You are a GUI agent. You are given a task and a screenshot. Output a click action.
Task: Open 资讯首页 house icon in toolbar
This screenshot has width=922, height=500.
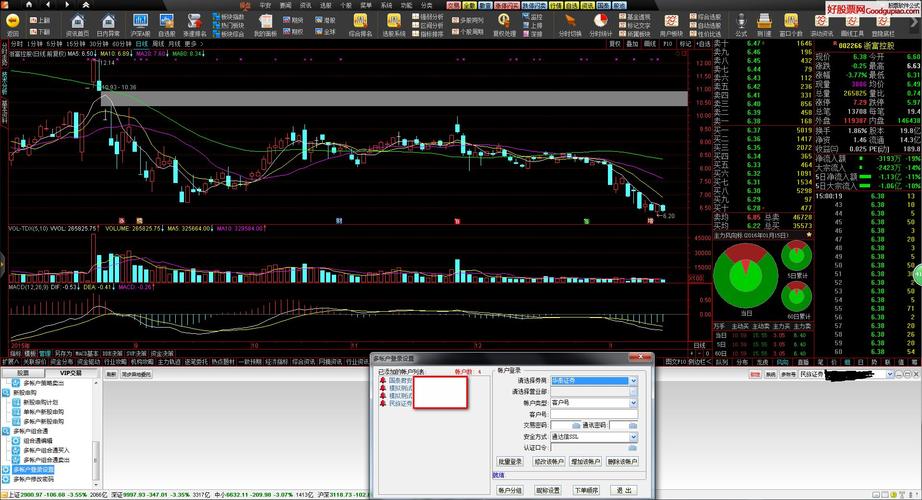pyautogui.click(x=78, y=22)
